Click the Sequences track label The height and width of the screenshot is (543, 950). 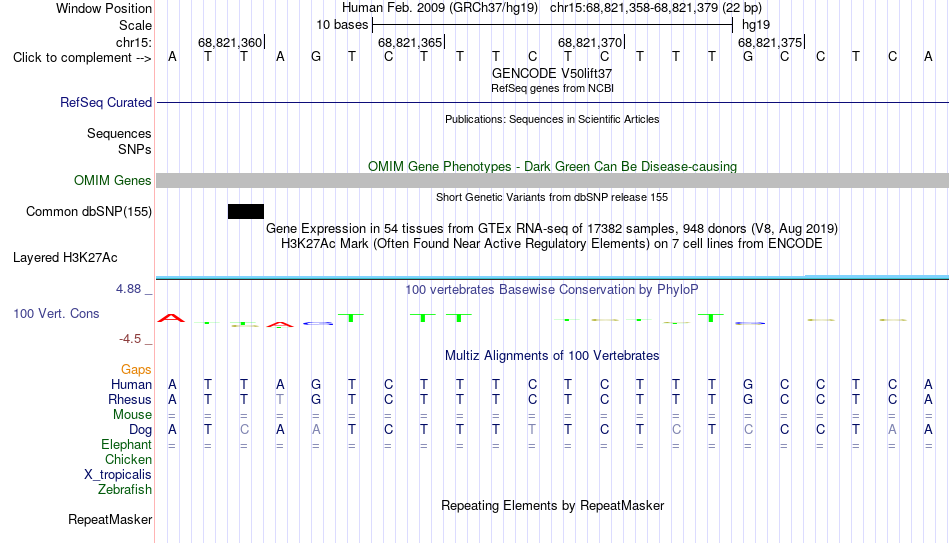coord(119,133)
